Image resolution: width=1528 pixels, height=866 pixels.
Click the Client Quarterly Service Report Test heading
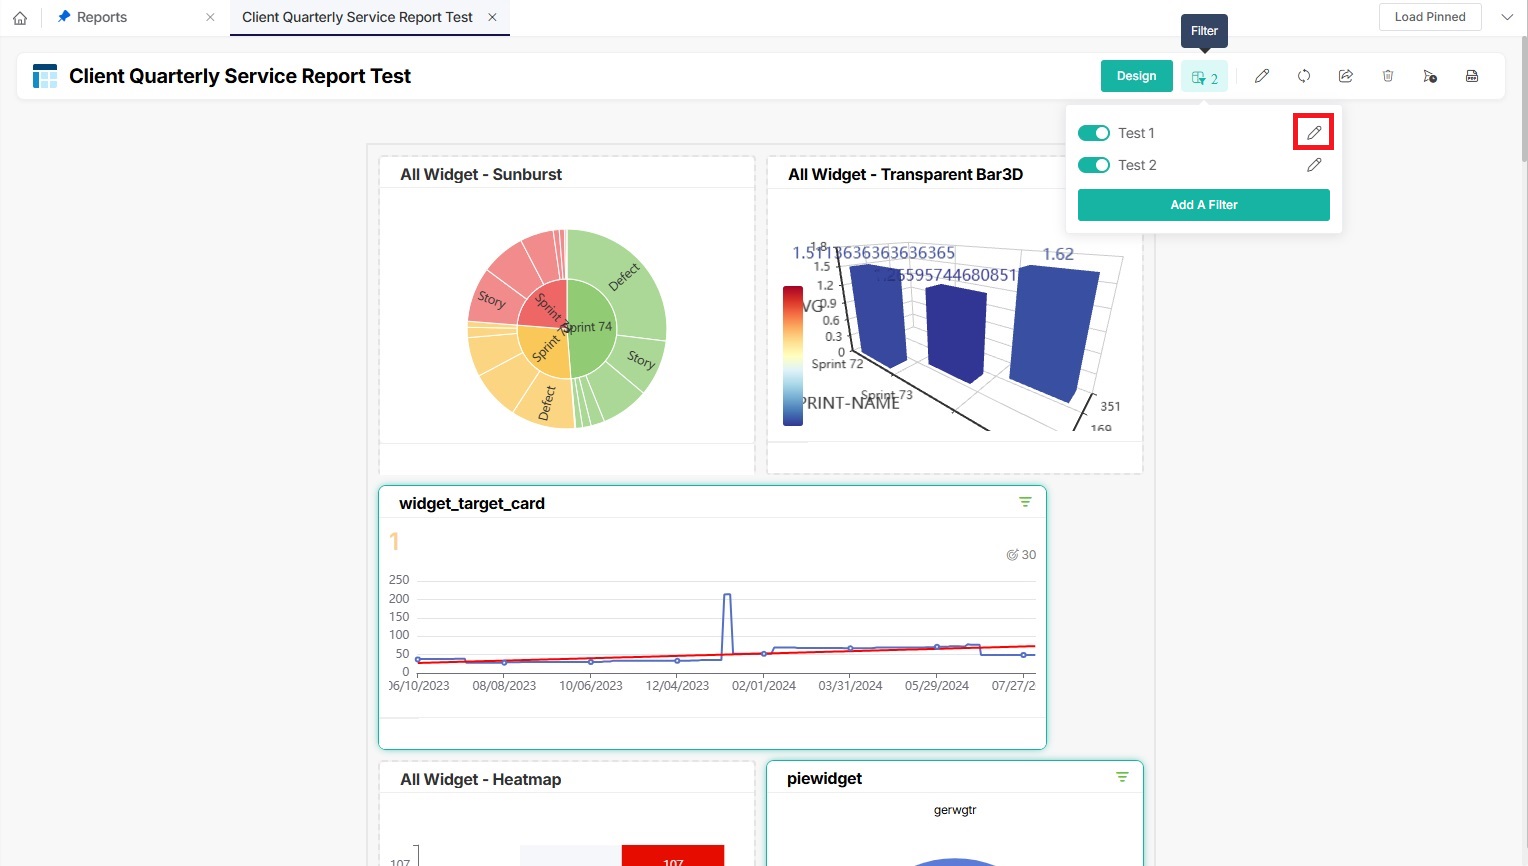(240, 76)
